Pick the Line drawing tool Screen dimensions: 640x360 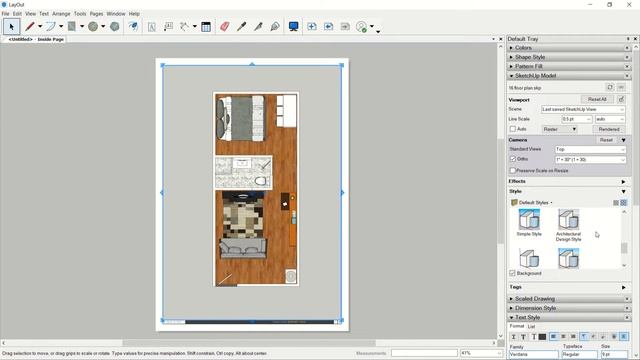pyautogui.click(x=30, y=27)
